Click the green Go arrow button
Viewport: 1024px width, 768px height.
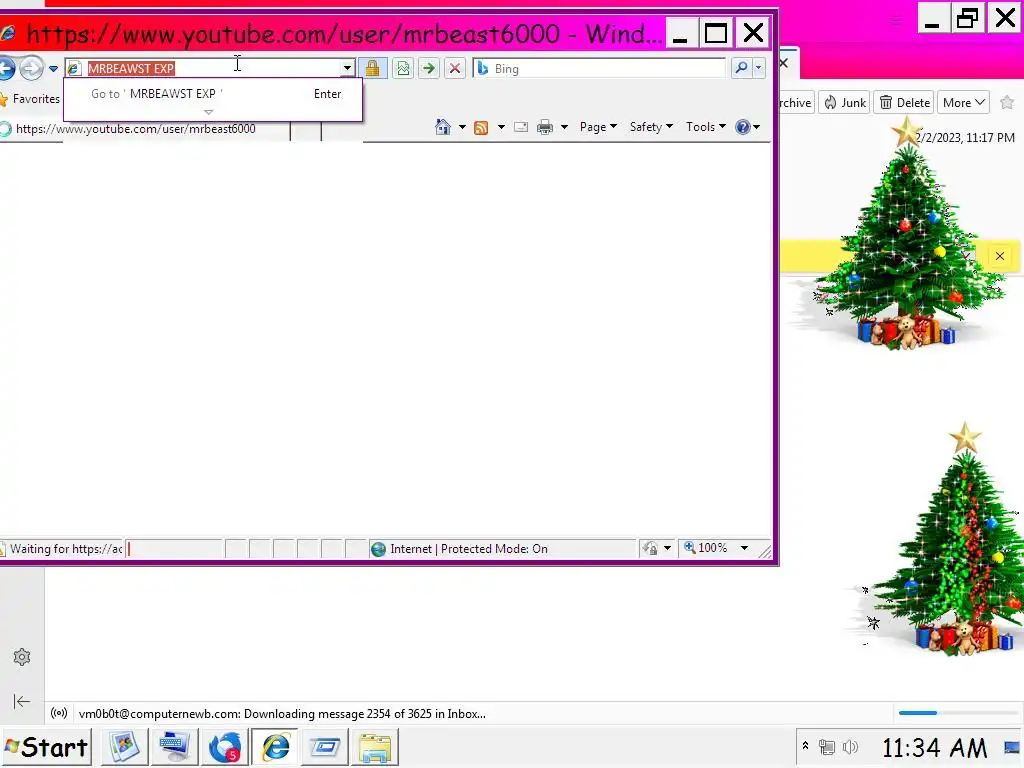(x=428, y=68)
